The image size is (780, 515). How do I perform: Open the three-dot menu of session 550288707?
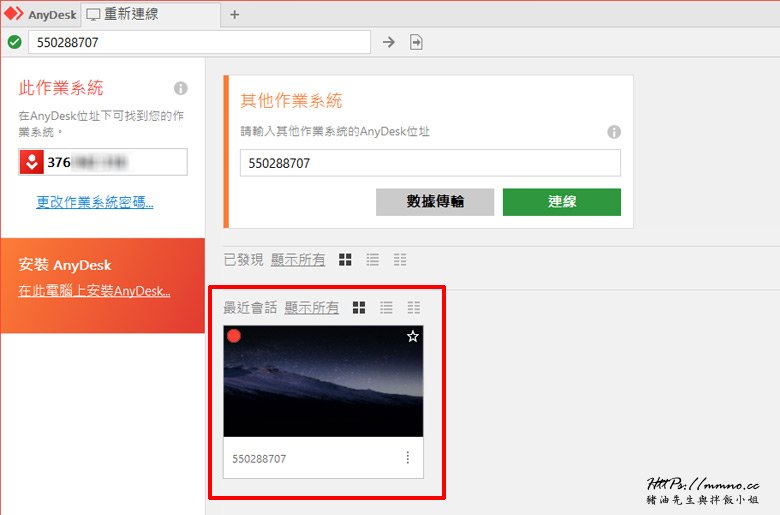pyautogui.click(x=407, y=458)
